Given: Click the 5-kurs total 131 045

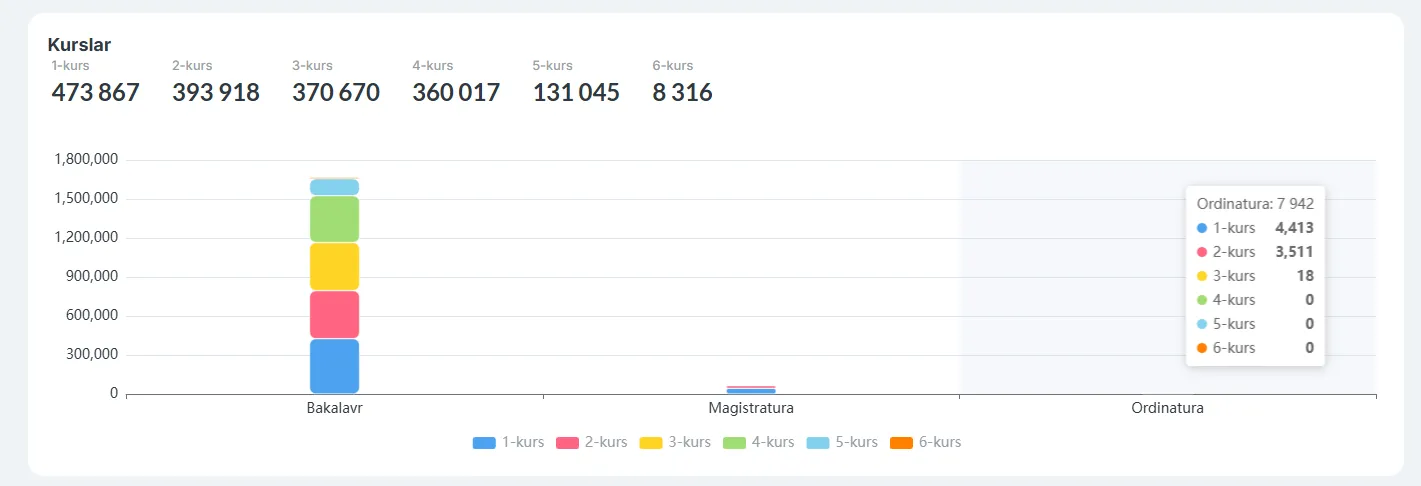Looking at the screenshot, I should click(x=576, y=93).
